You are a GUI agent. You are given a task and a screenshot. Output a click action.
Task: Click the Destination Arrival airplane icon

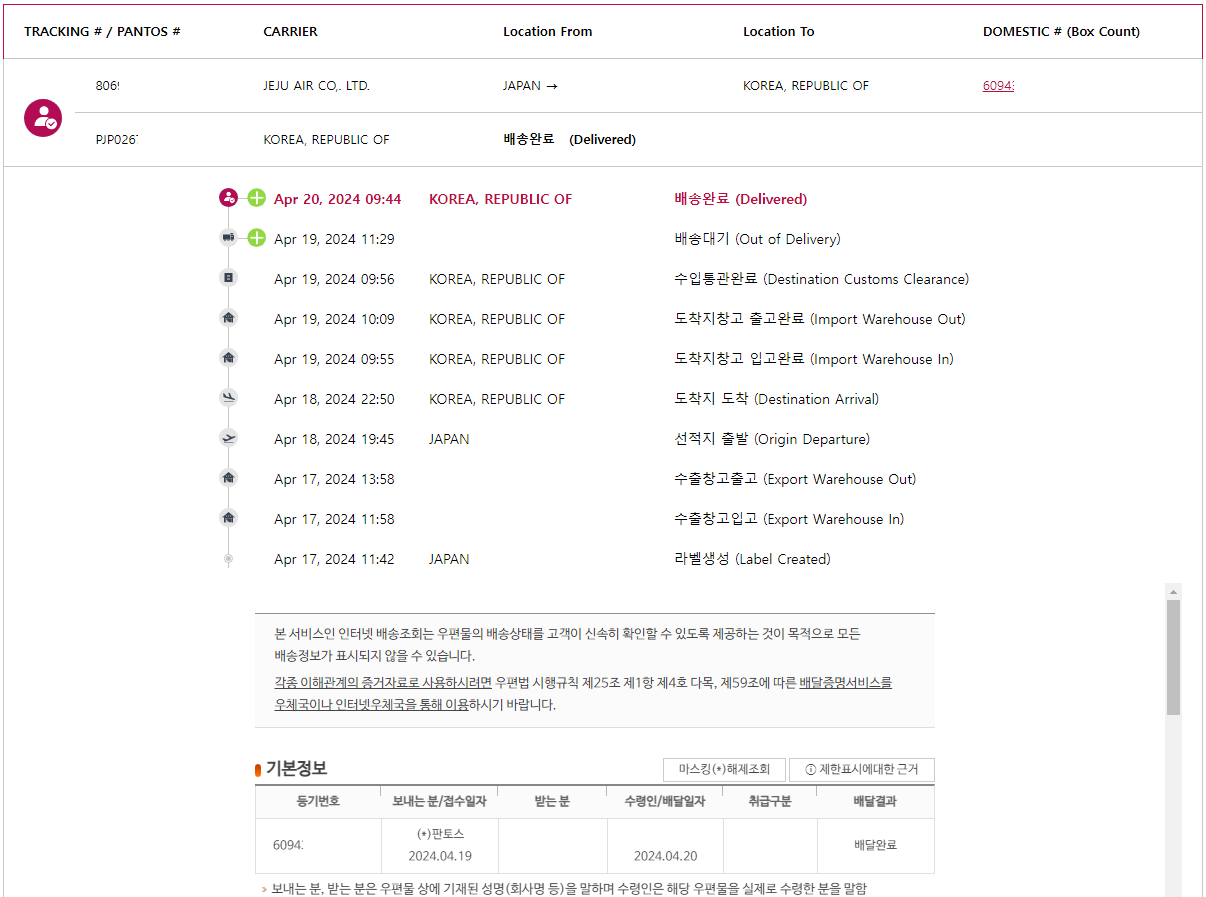(228, 398)
